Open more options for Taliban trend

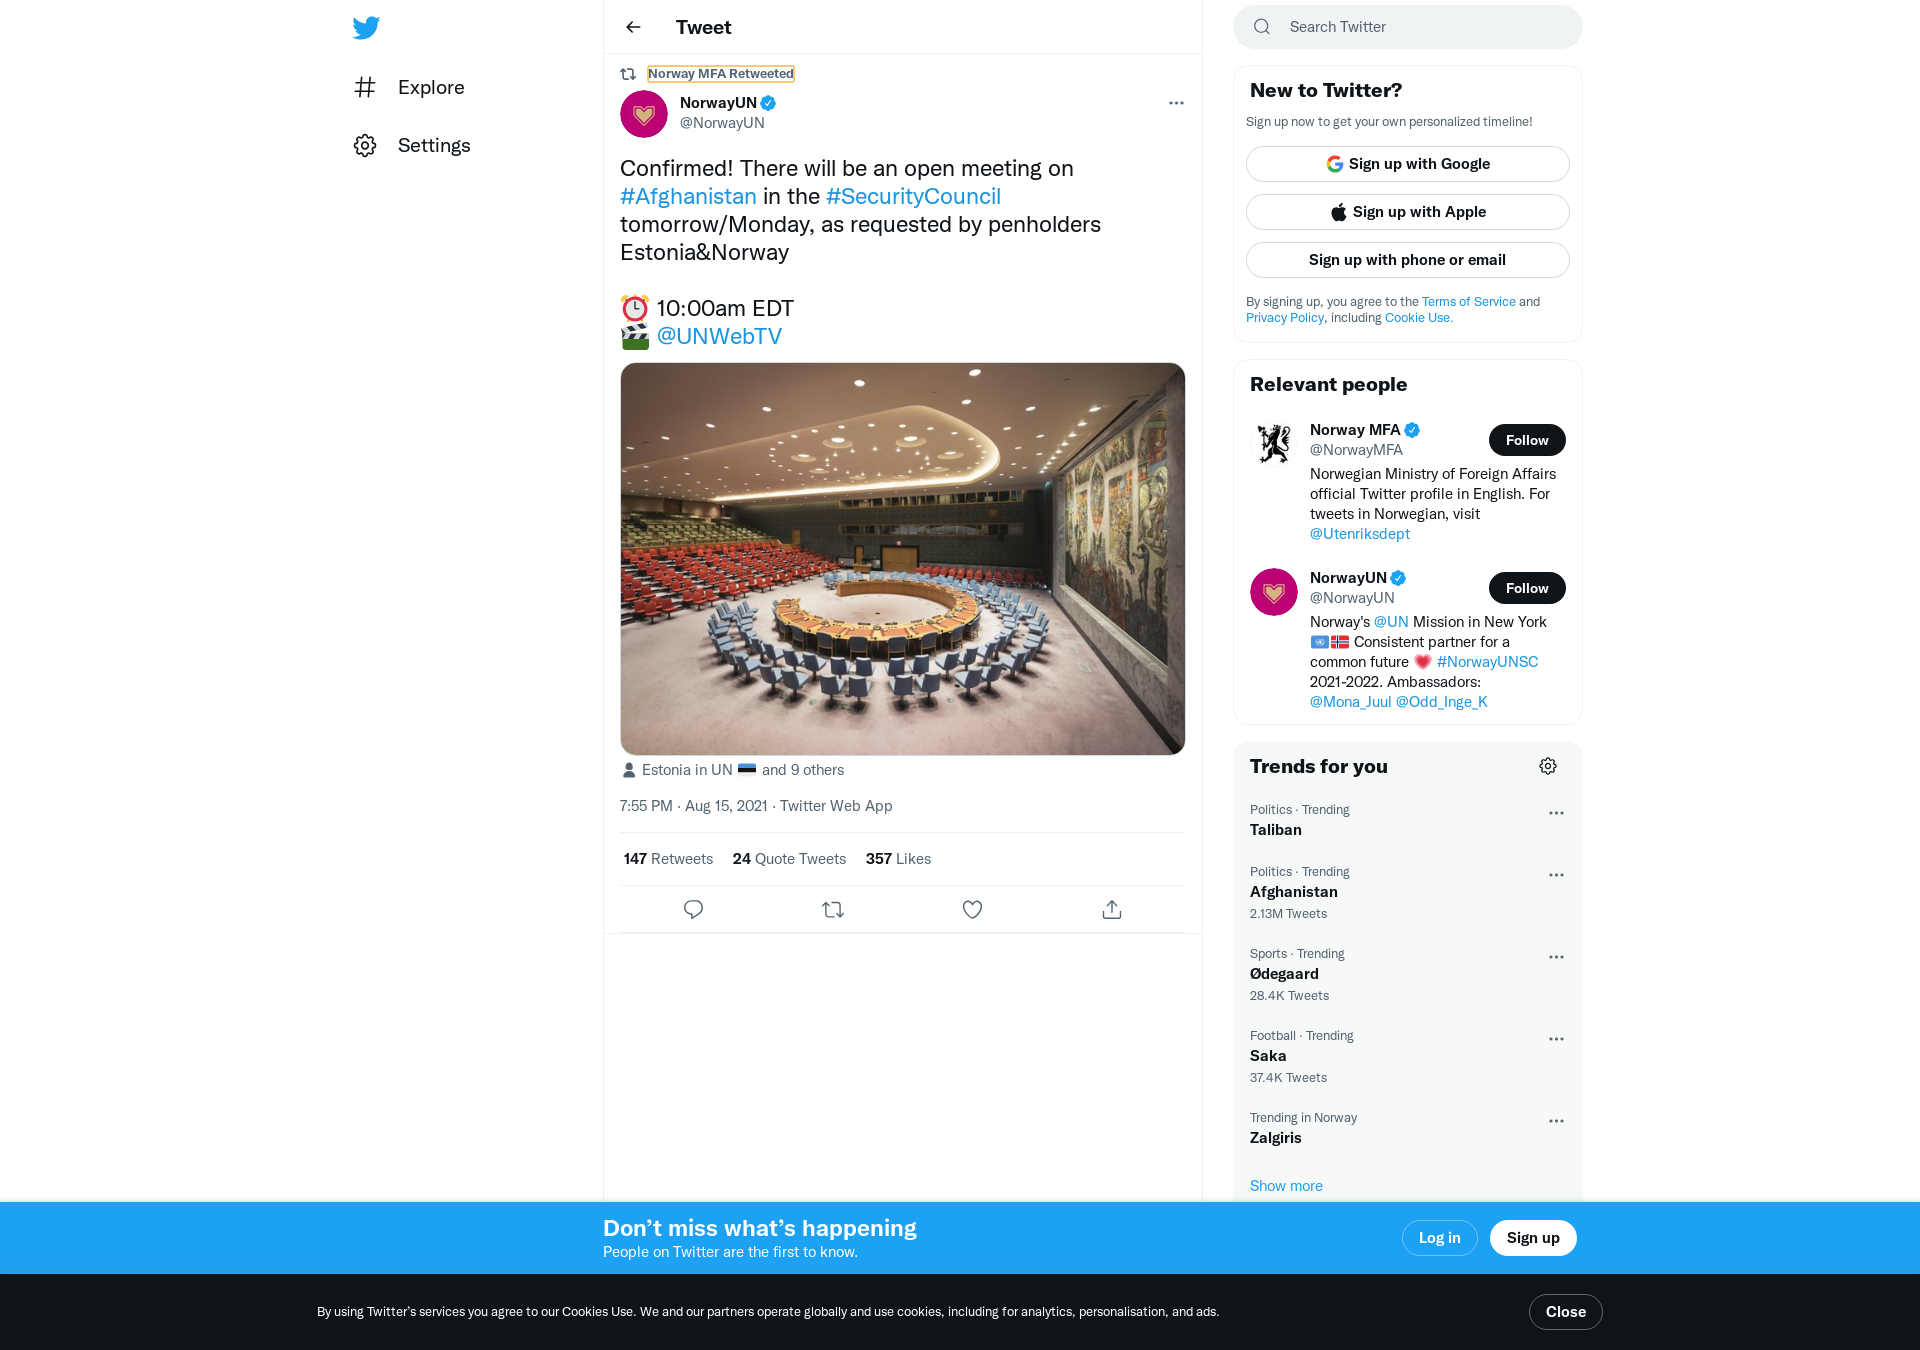[1556, 813]
